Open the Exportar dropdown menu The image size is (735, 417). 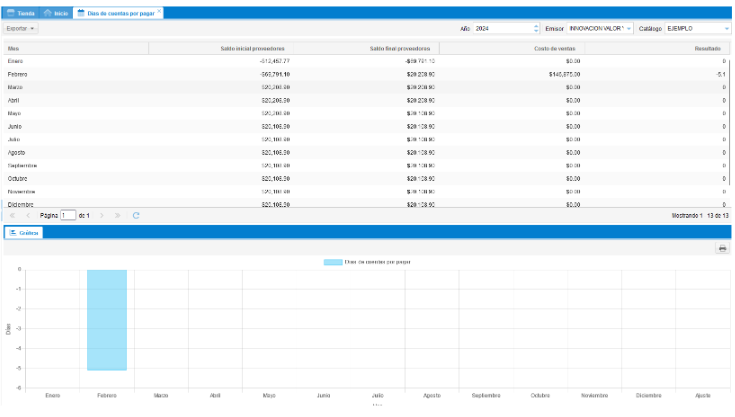(21, 29)
